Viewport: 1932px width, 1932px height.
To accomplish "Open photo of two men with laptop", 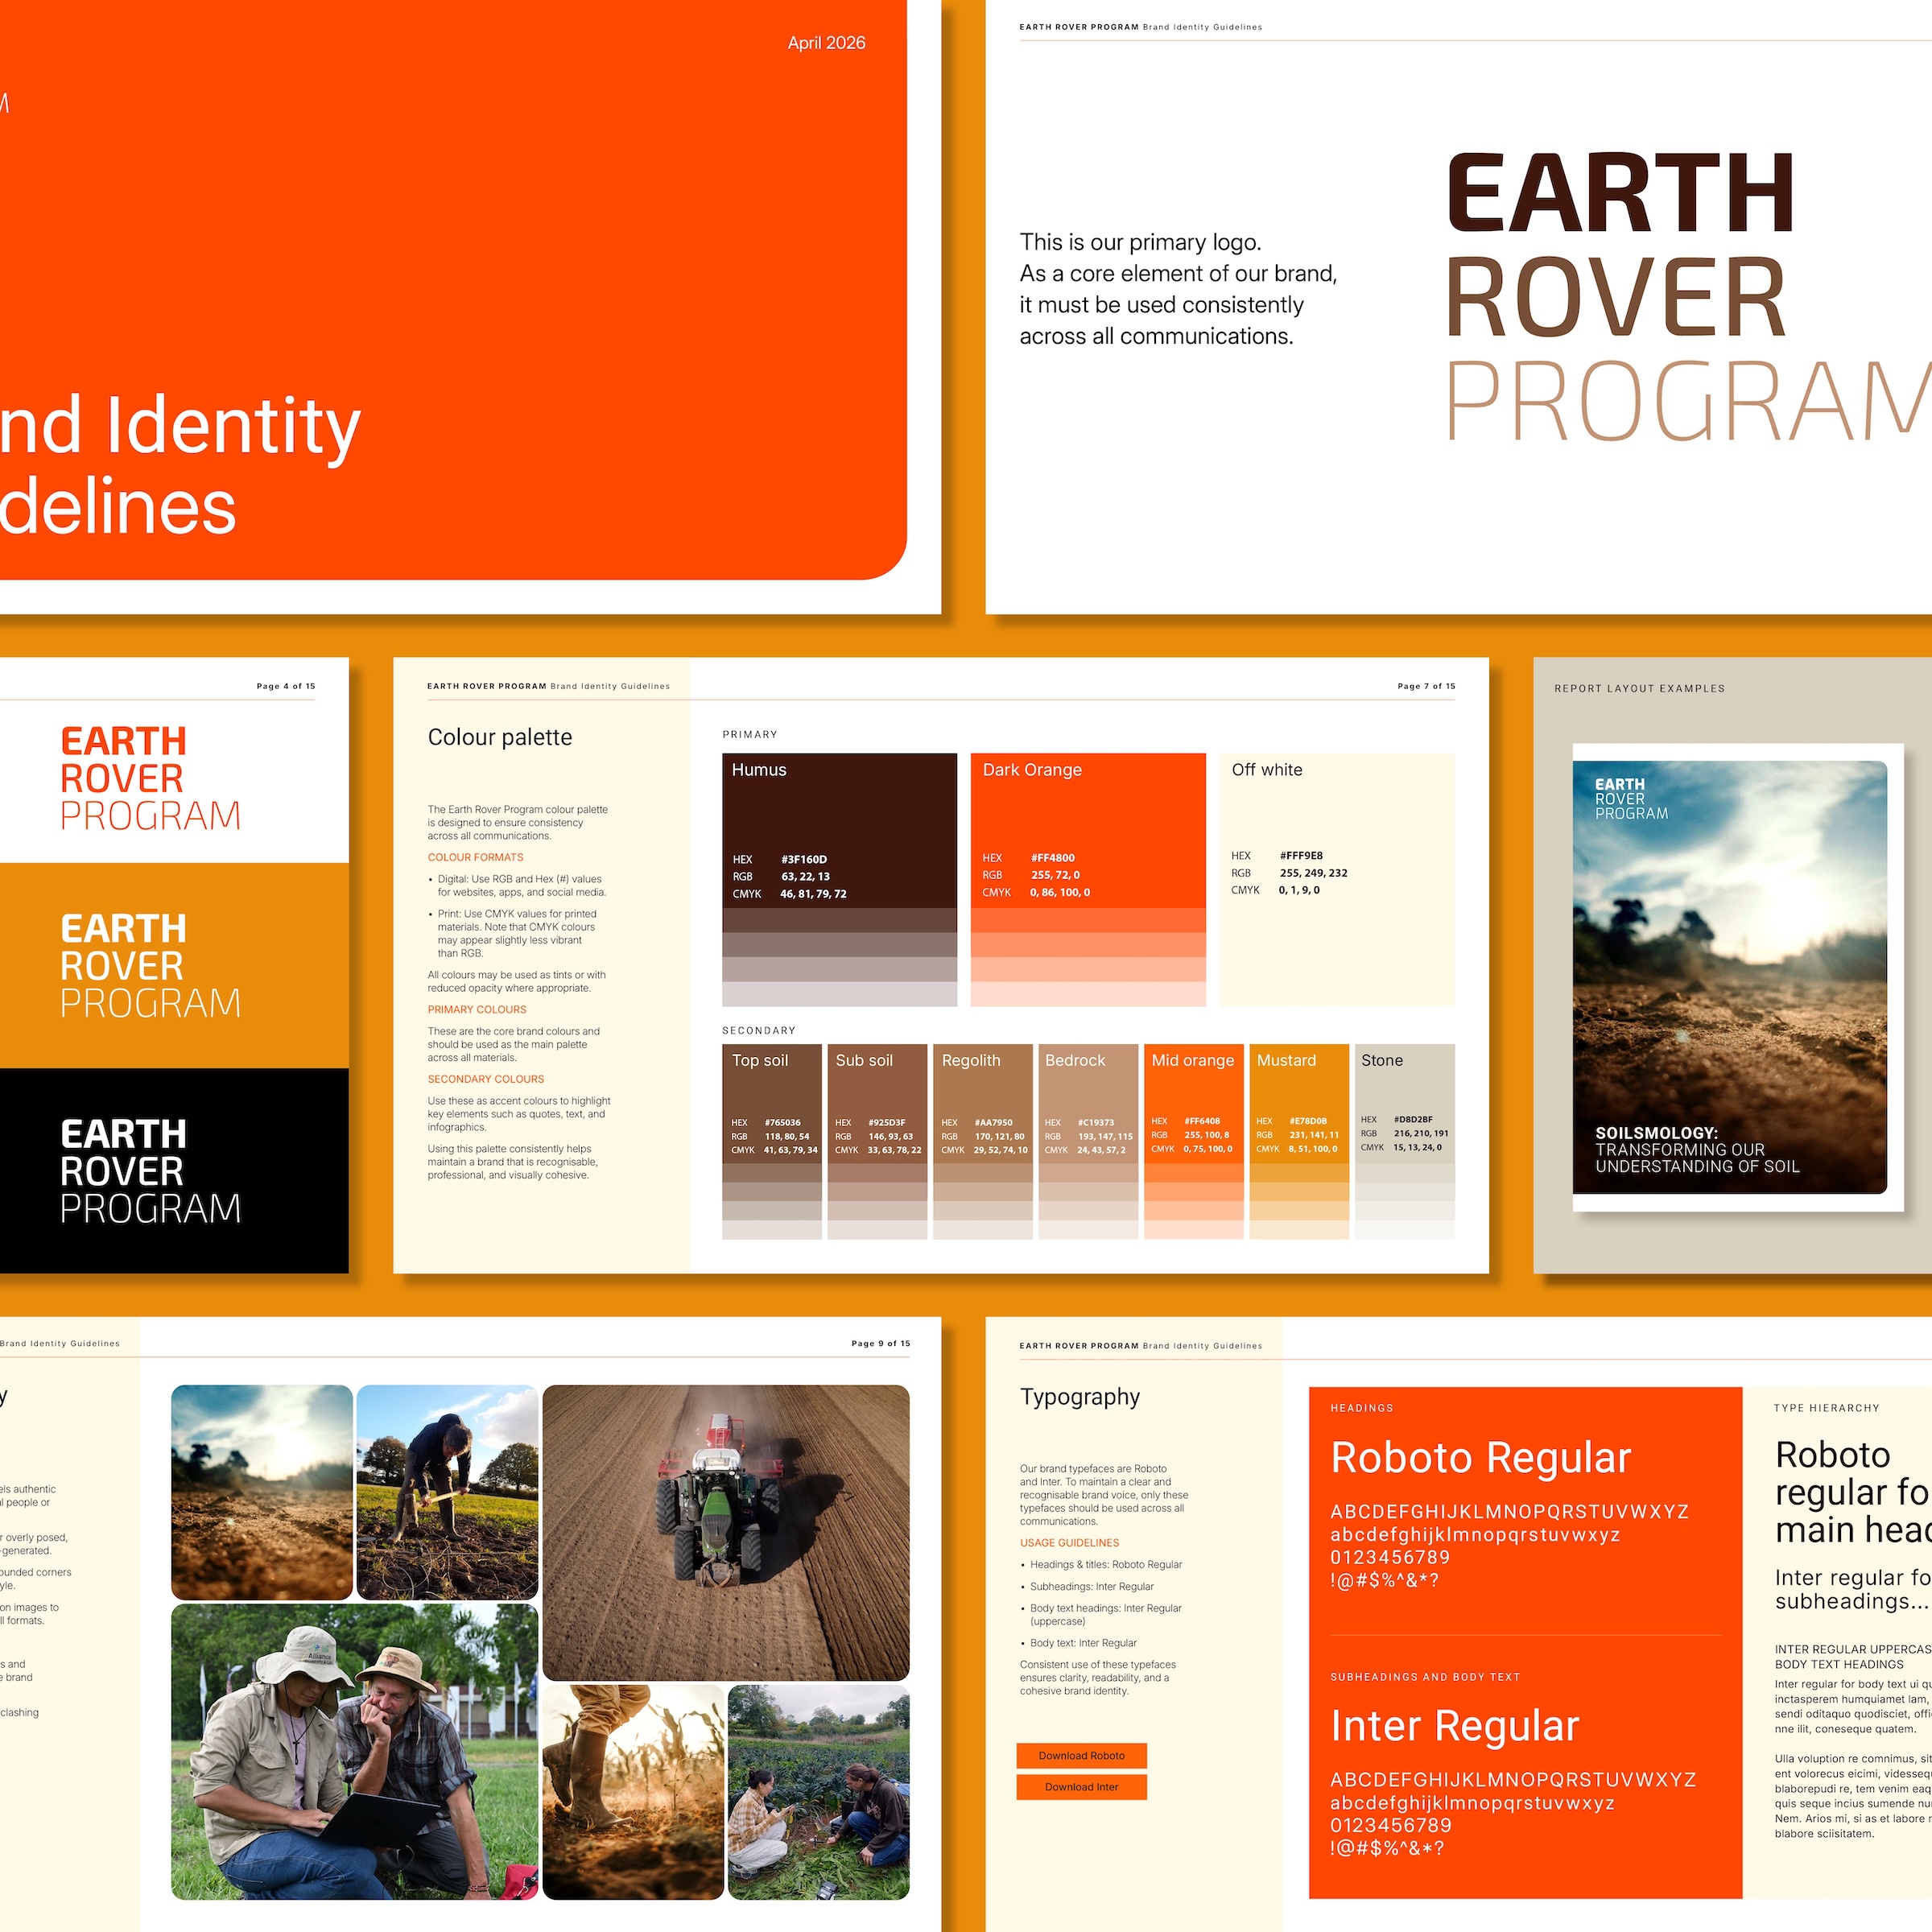I will click(355, 1752).
